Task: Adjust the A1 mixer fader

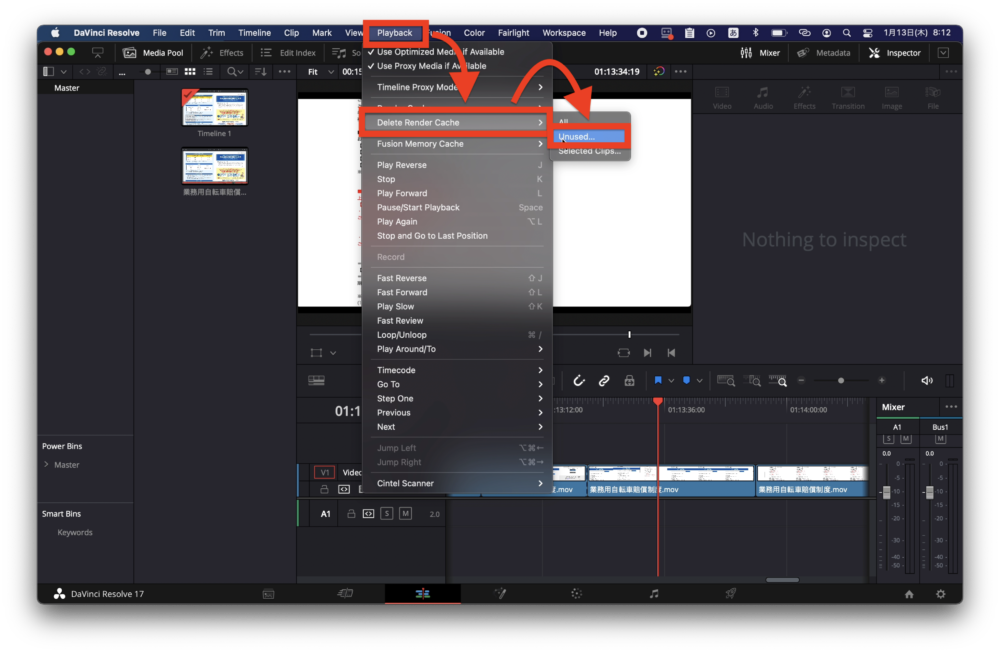Action: [x=886, y=492]
